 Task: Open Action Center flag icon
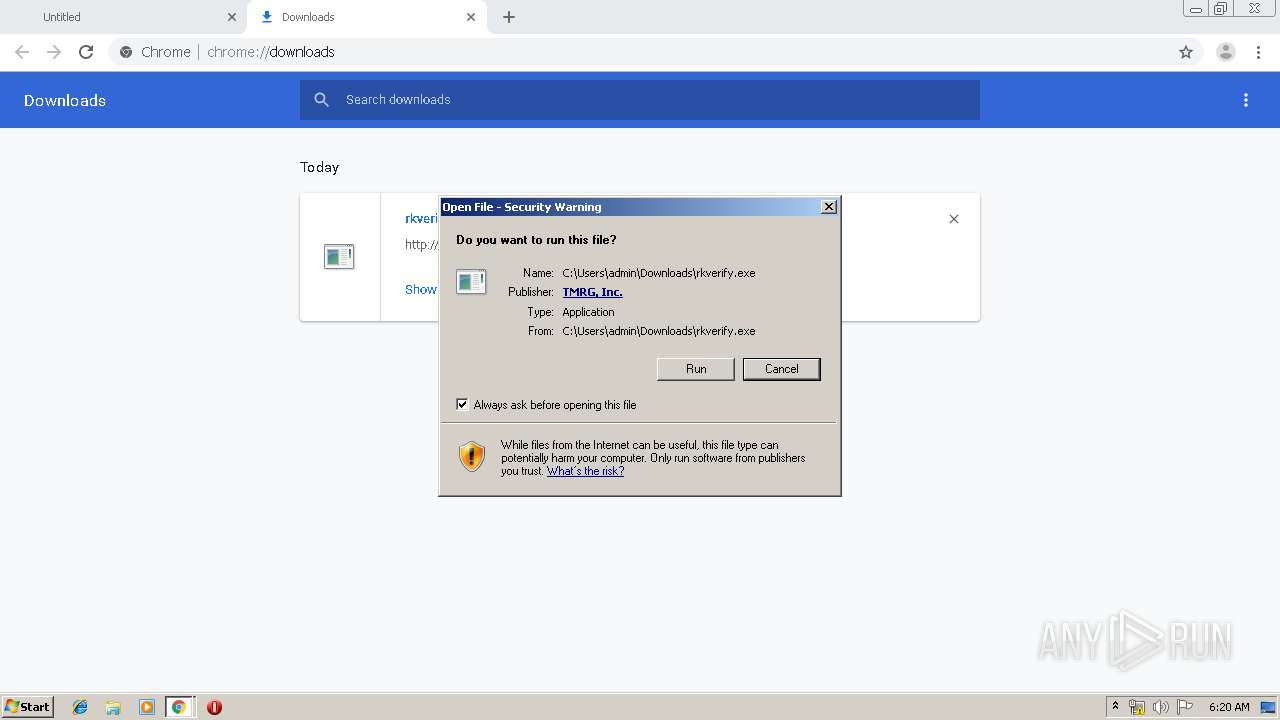pyautogui.click(x=1185, y=707)
